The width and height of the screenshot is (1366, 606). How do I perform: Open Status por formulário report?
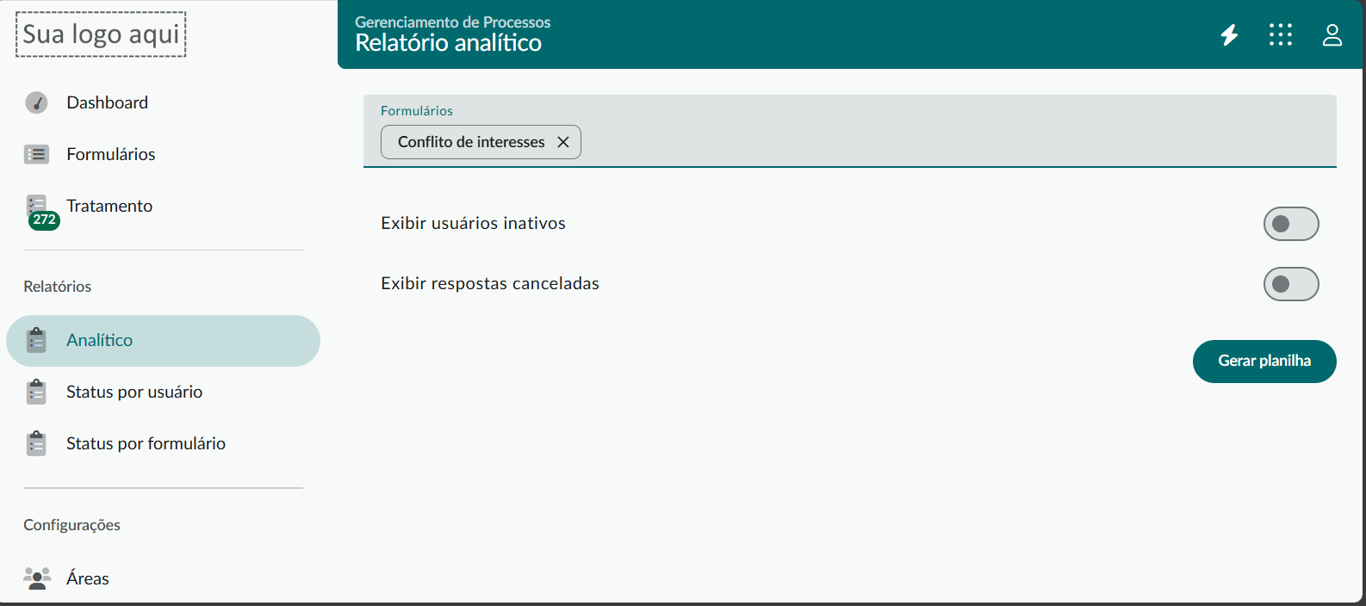coord(163,443)
